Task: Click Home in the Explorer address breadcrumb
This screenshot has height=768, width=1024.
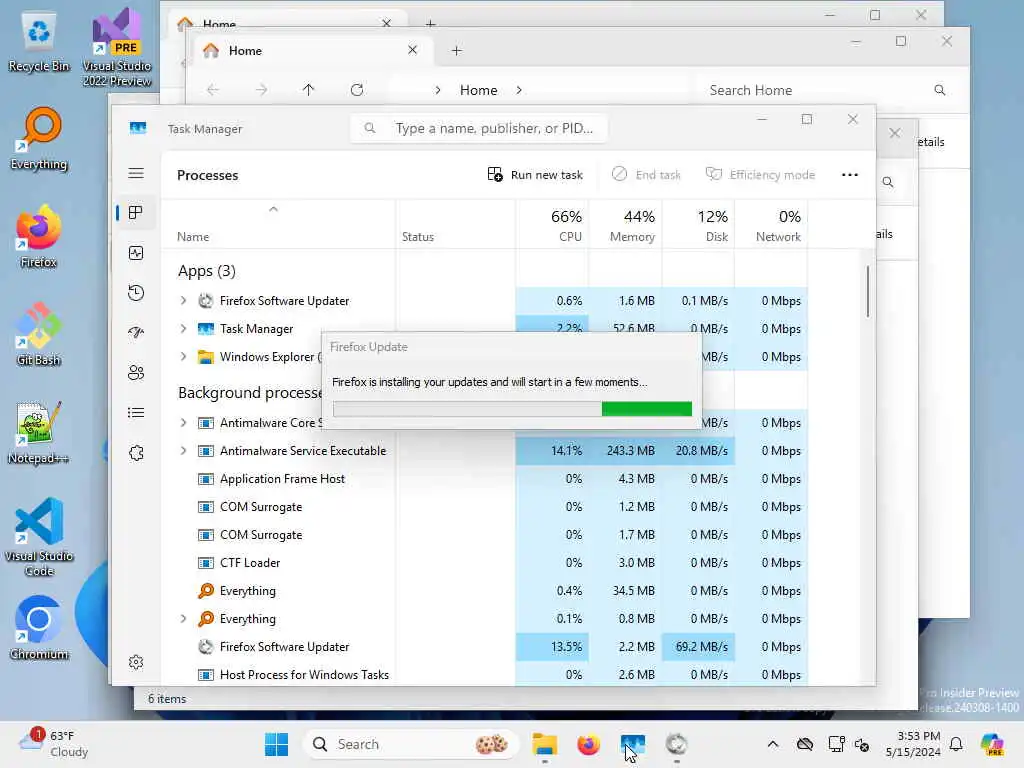Action: [479, 90]
